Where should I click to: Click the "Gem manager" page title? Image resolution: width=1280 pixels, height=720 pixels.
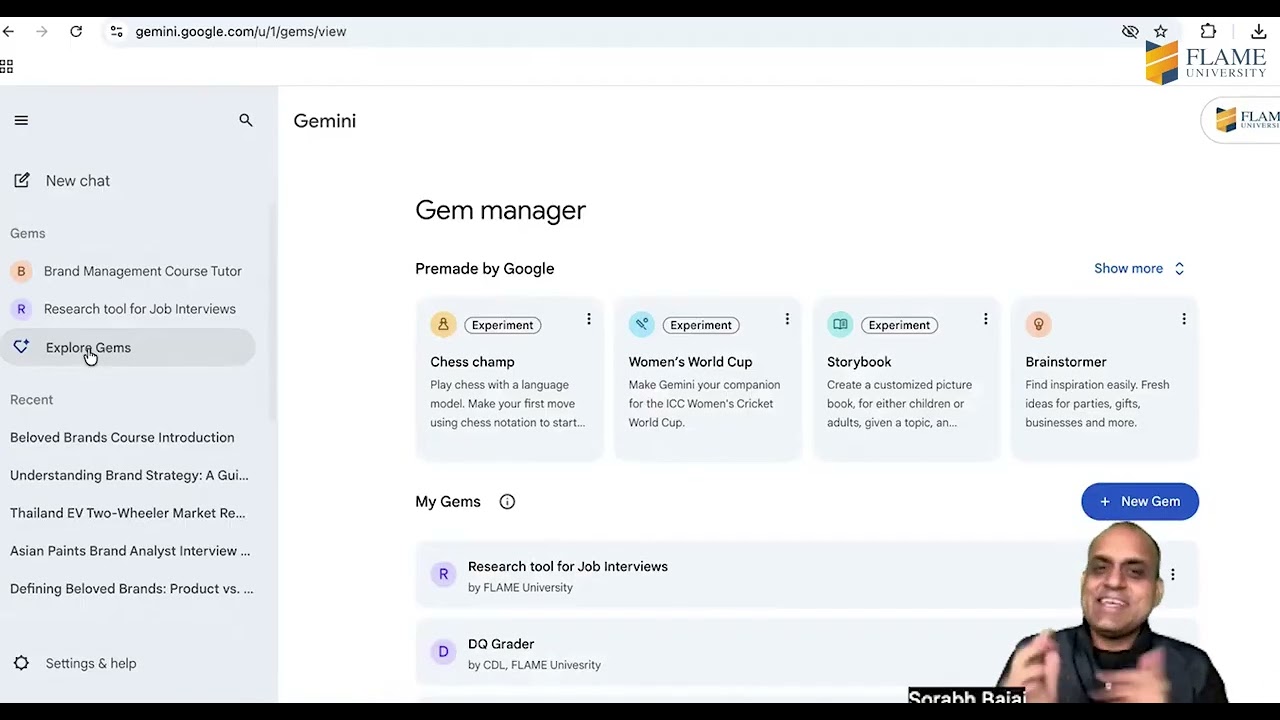(500, 210)
